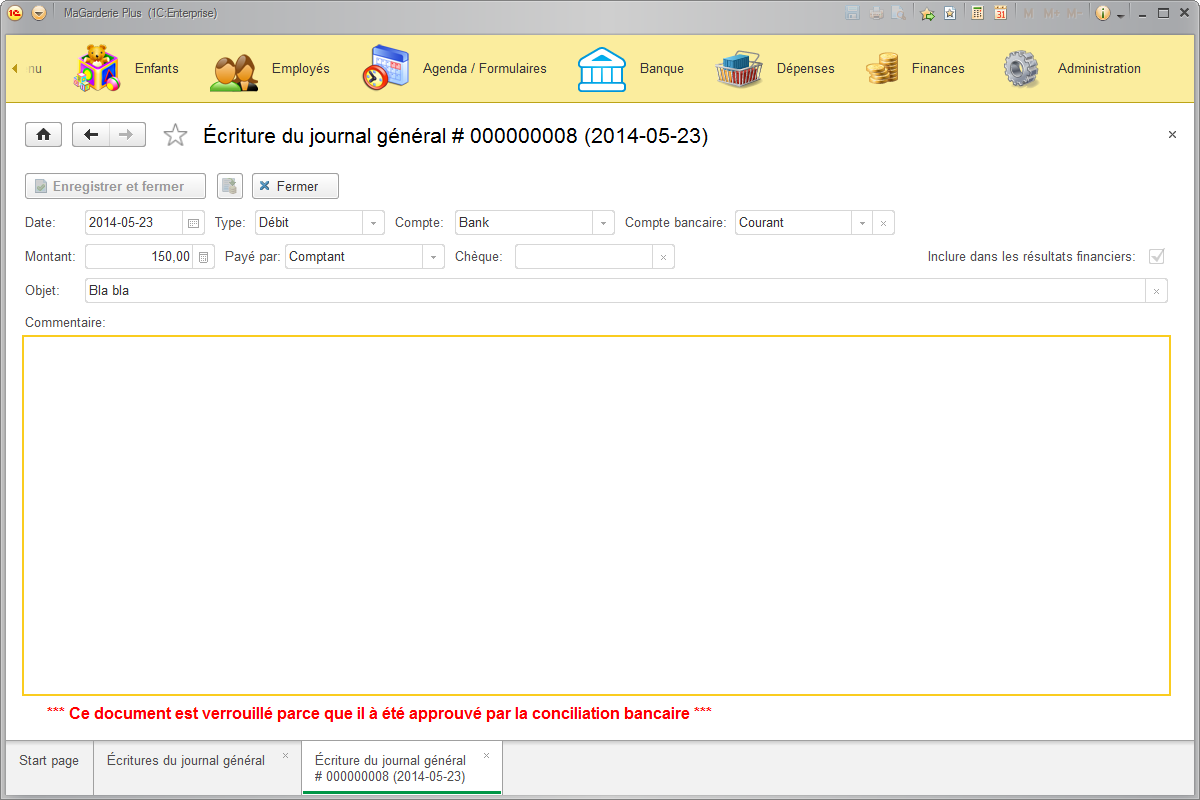Switch to the Start page tab
Image resolution: width=1200 pixels, height=800 pixels.
(x=47, y=760)
